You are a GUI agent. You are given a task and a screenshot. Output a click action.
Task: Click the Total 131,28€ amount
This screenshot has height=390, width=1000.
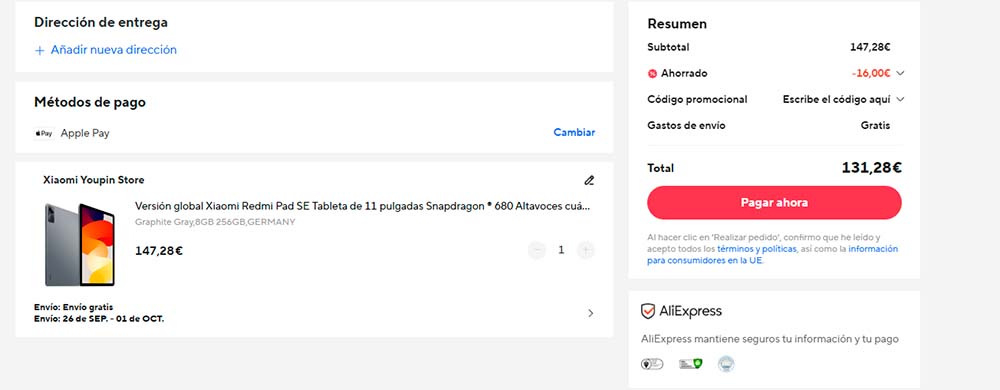click(871, 168)
